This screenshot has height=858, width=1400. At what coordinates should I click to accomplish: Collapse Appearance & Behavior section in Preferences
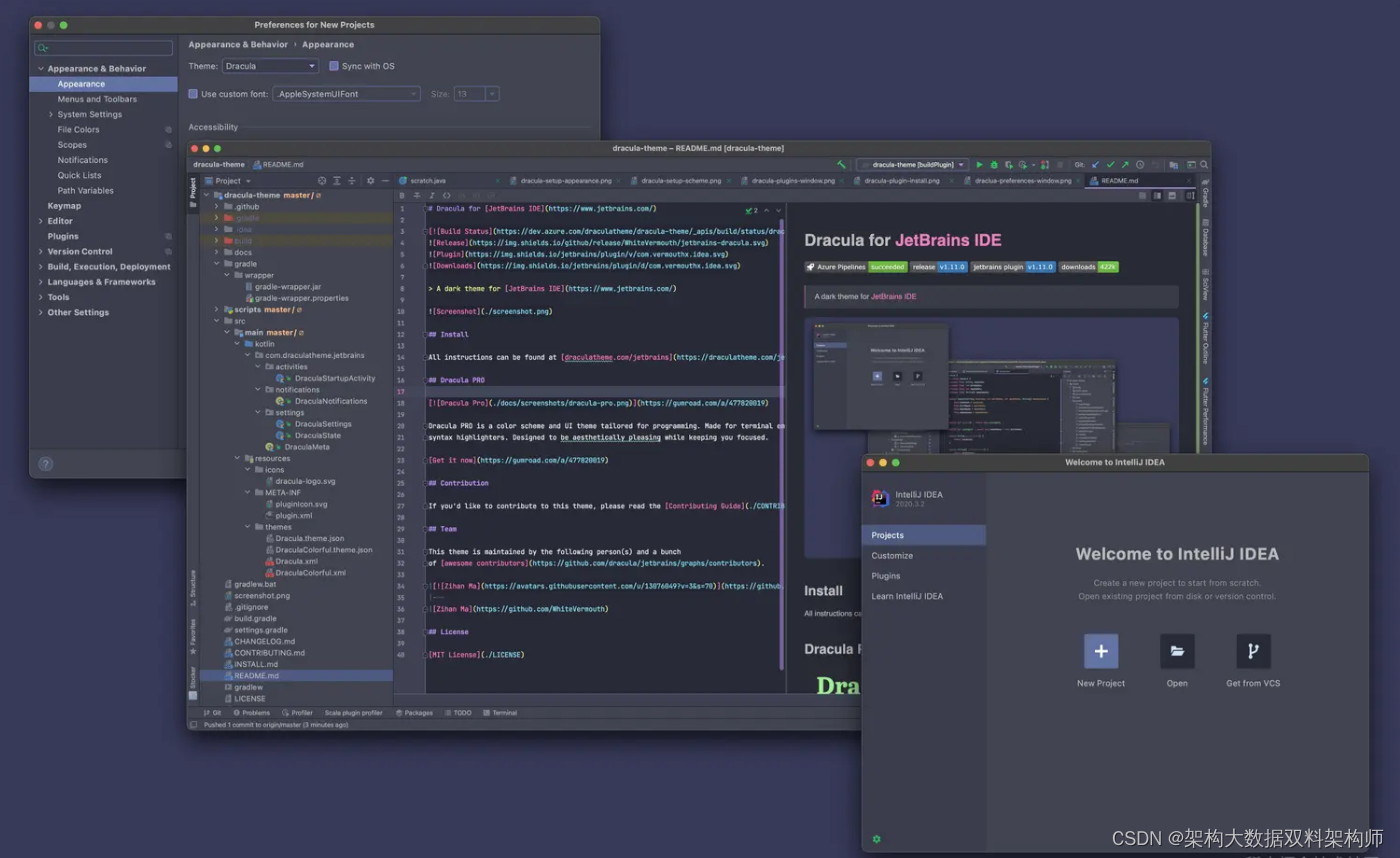click(x=41, y=69)
